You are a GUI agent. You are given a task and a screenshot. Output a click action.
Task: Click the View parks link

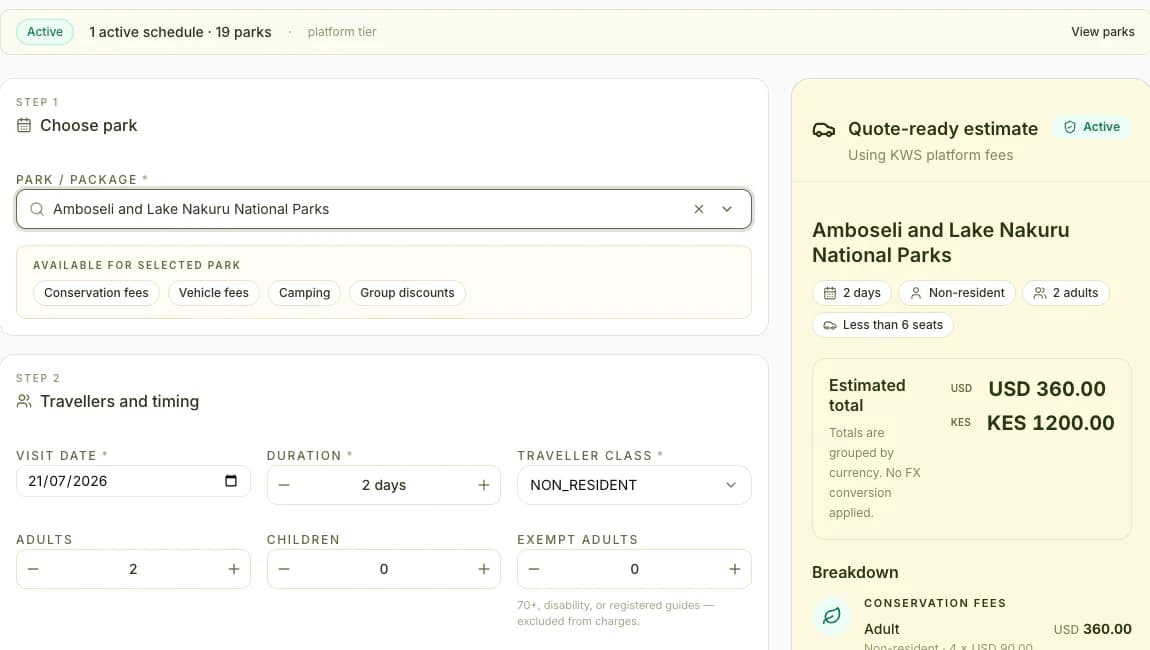(x=1102, y=32)
